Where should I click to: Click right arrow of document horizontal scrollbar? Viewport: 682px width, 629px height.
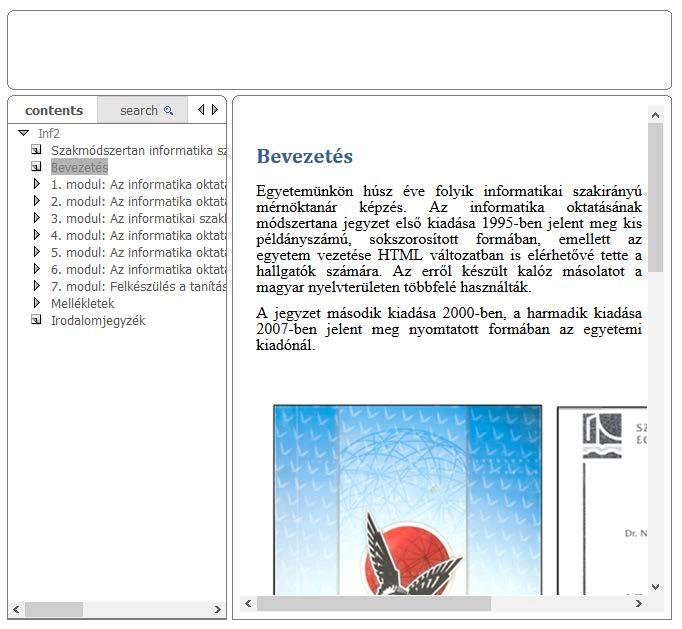tap(639, 603)
